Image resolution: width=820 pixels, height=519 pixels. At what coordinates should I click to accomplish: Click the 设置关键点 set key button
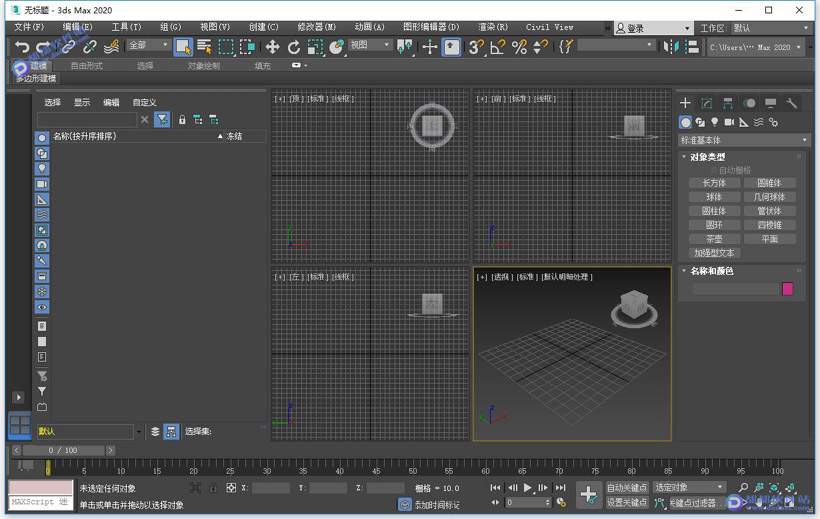click(x=627, y=502)
